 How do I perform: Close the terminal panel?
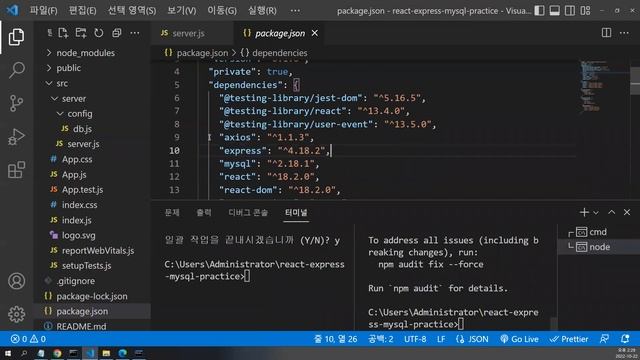tap(627, 212)
